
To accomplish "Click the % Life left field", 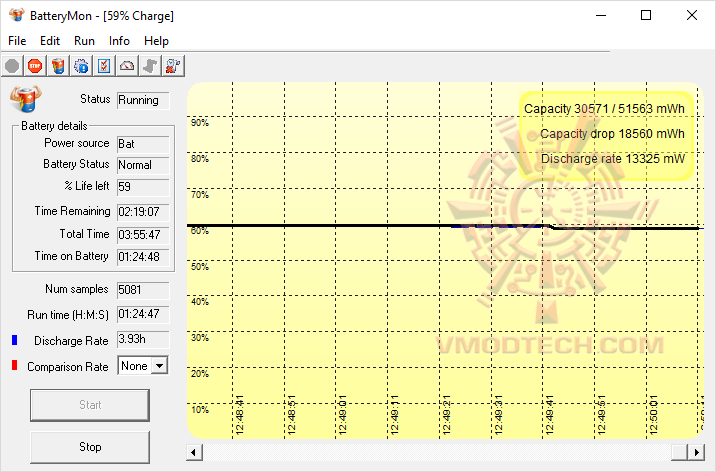I will (x=143, y=187).
